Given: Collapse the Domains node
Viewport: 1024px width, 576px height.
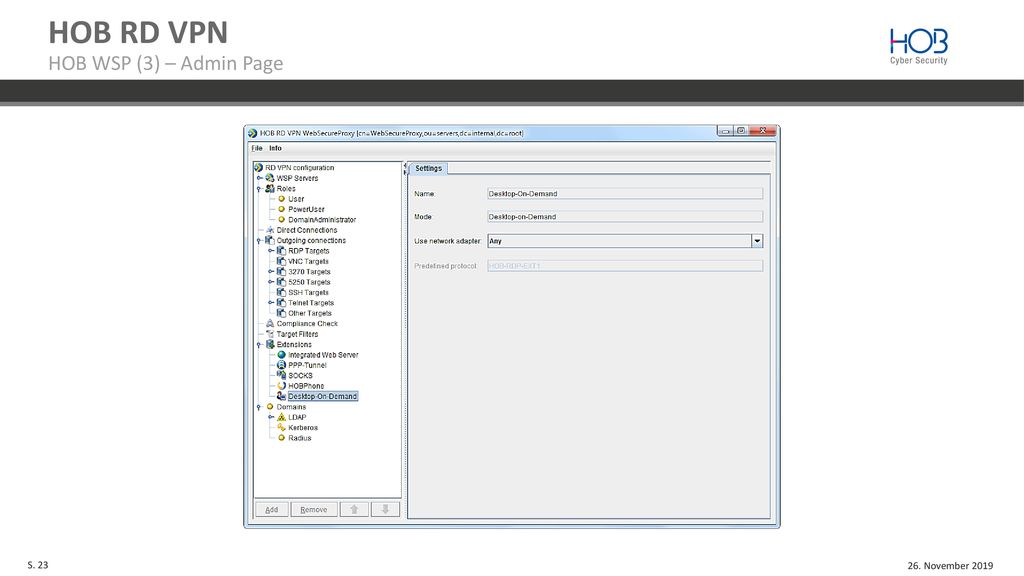Looking at the screenshot, I should click(x=259, y=408).
